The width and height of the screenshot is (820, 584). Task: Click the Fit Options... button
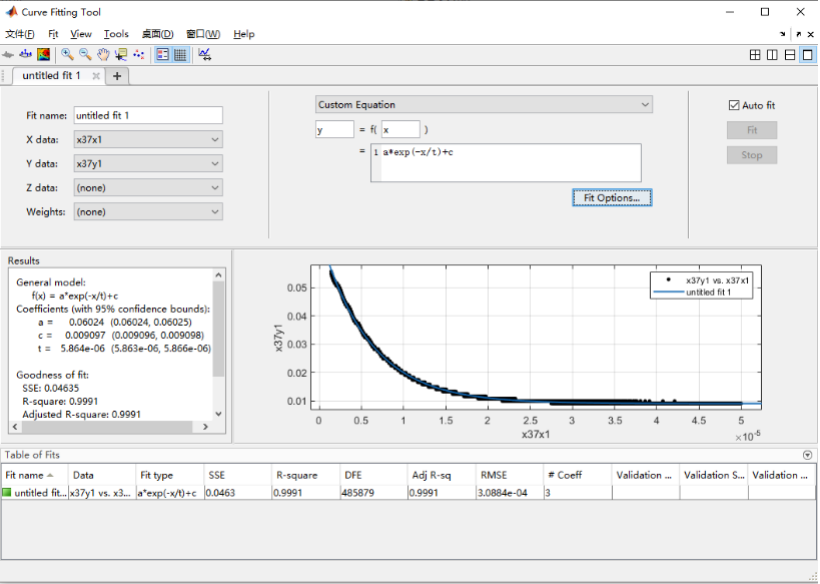coord(612,198)
